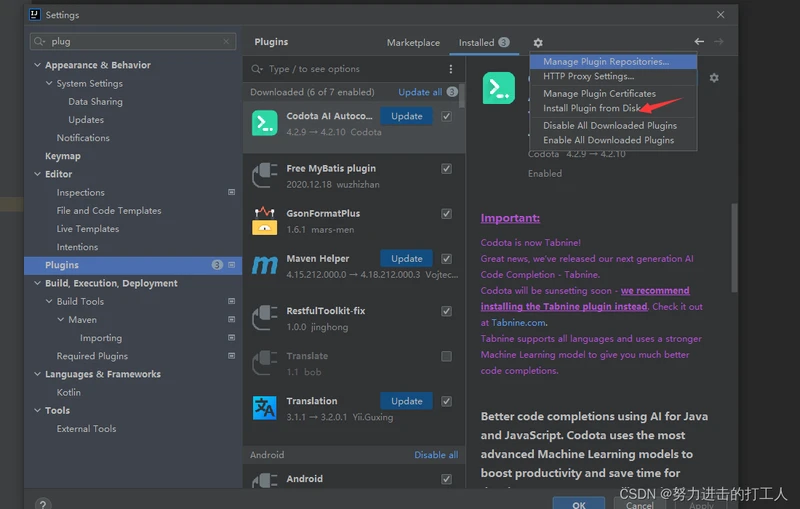Uncheck the RestfulToolkit-fix plugin
Image resolution: width=800 pixels, height=509 pixels.
446,311
